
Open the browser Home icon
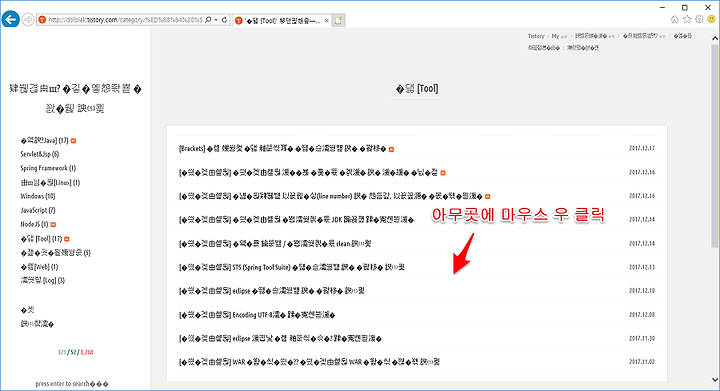(675, 19)
